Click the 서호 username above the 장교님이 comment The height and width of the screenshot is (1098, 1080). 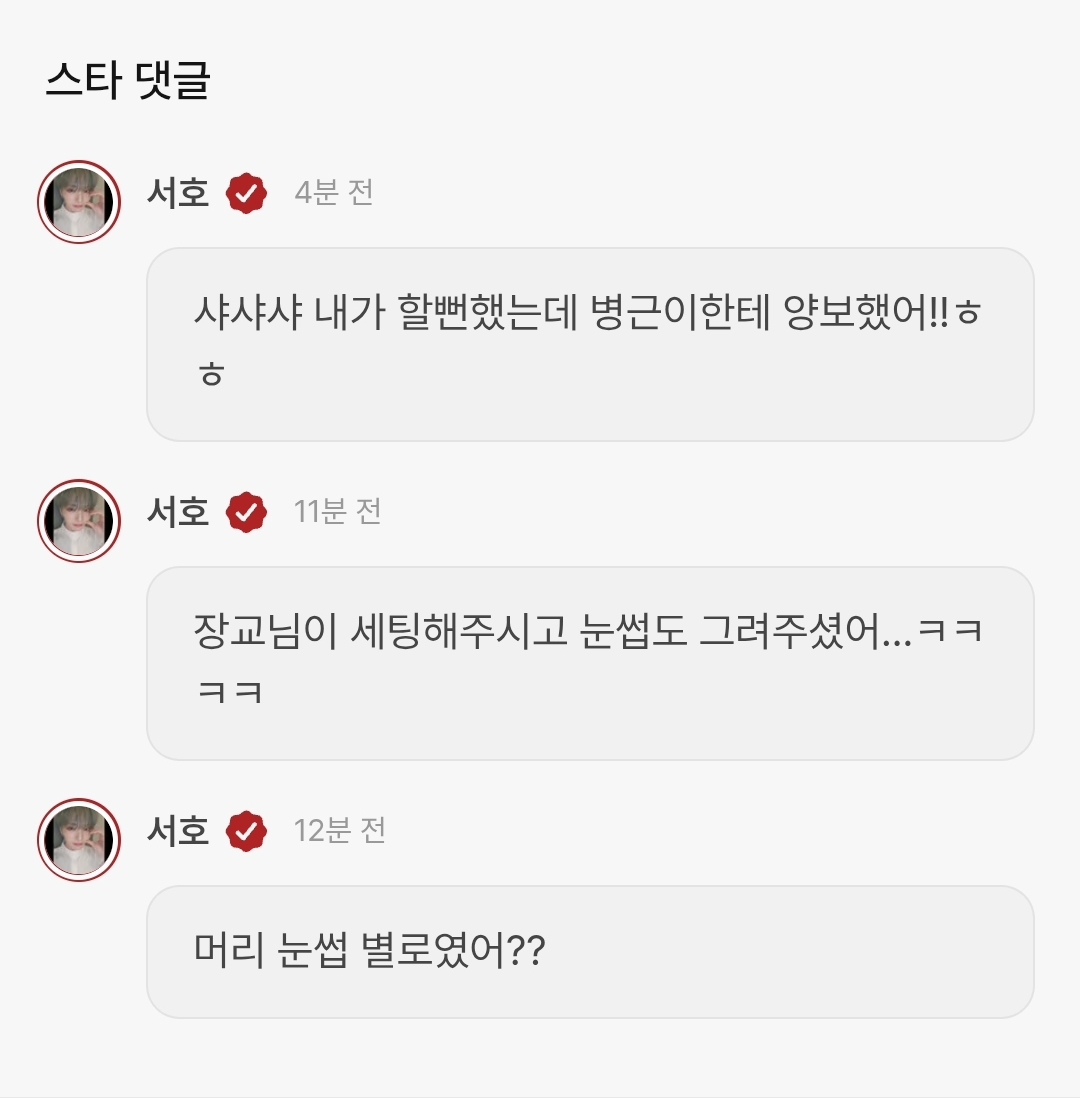click(x=178, y=511)
